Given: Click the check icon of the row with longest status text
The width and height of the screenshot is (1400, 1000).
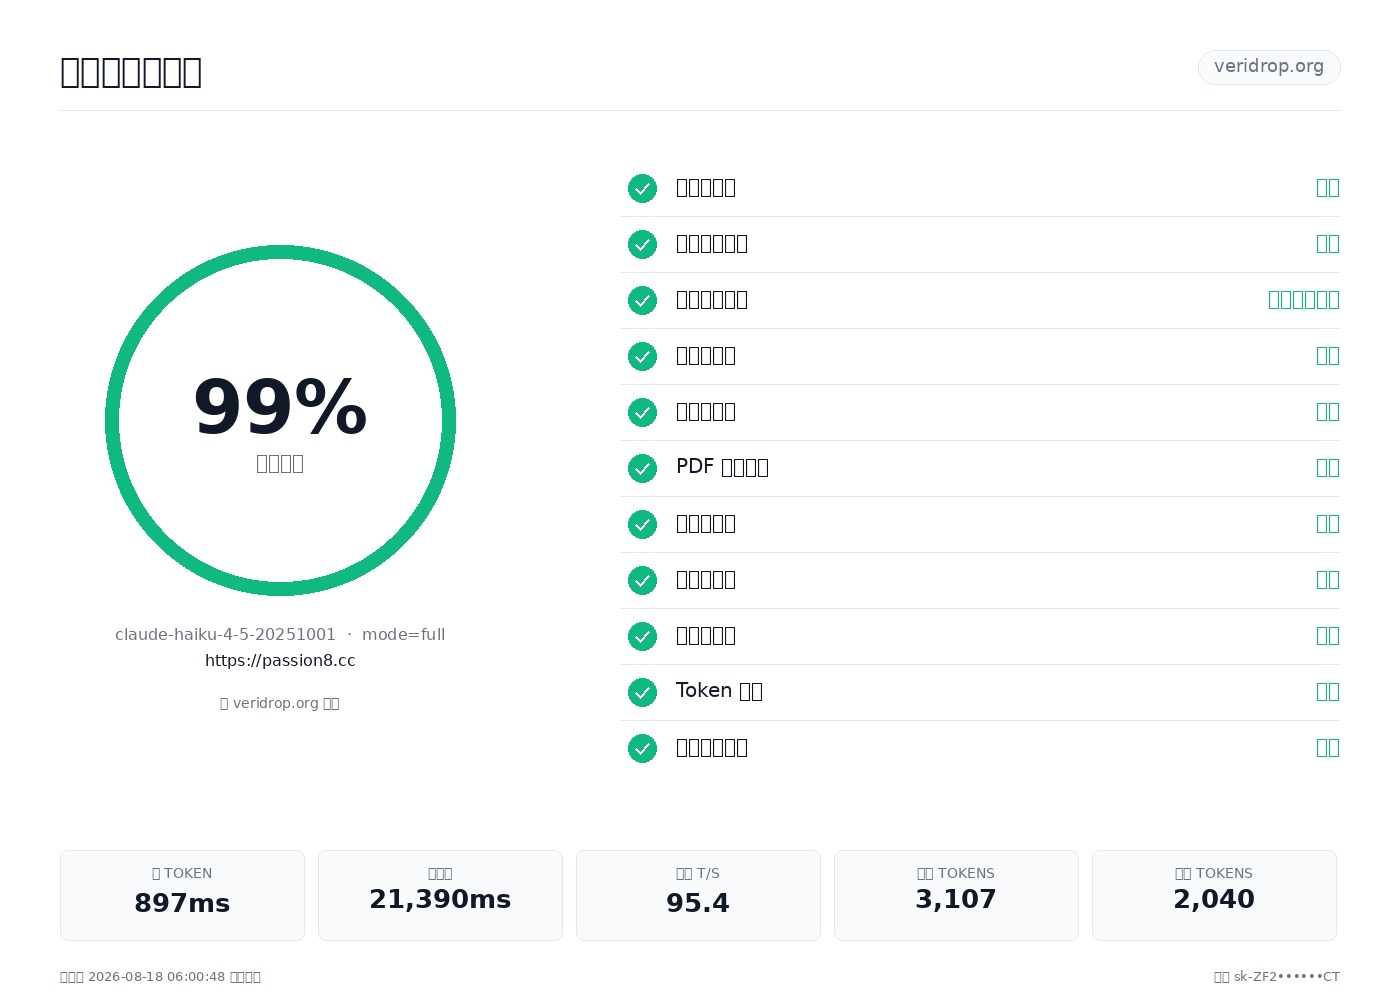Looking at the screenshot, I should point(642,300).
